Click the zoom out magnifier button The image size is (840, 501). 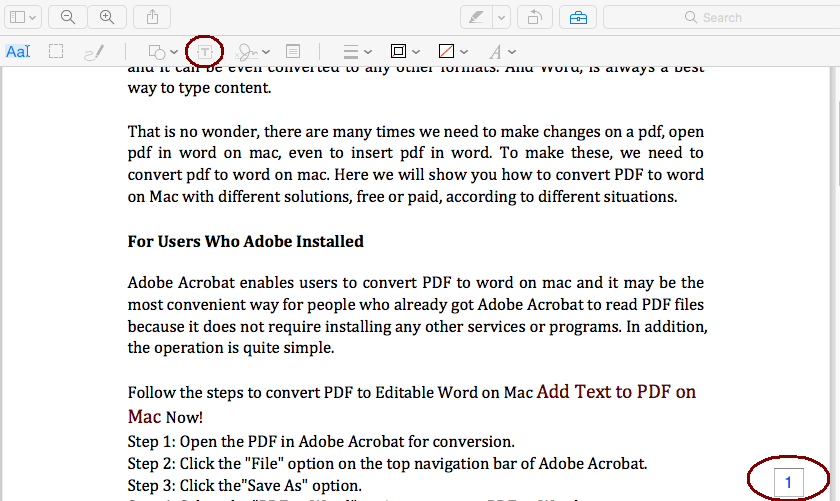pos(68,18)
